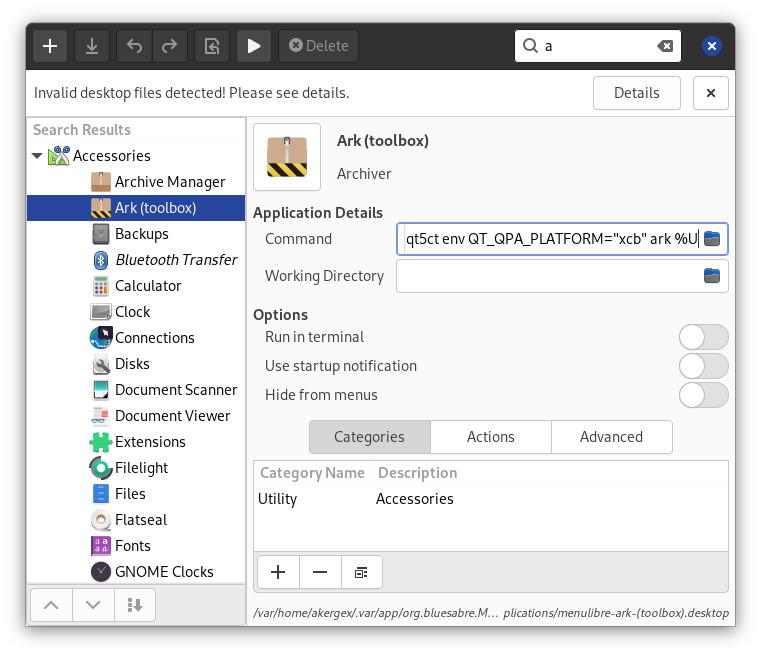Delete the selected launcher
Viewport: 761px width, 655px height.
point(318,46)
